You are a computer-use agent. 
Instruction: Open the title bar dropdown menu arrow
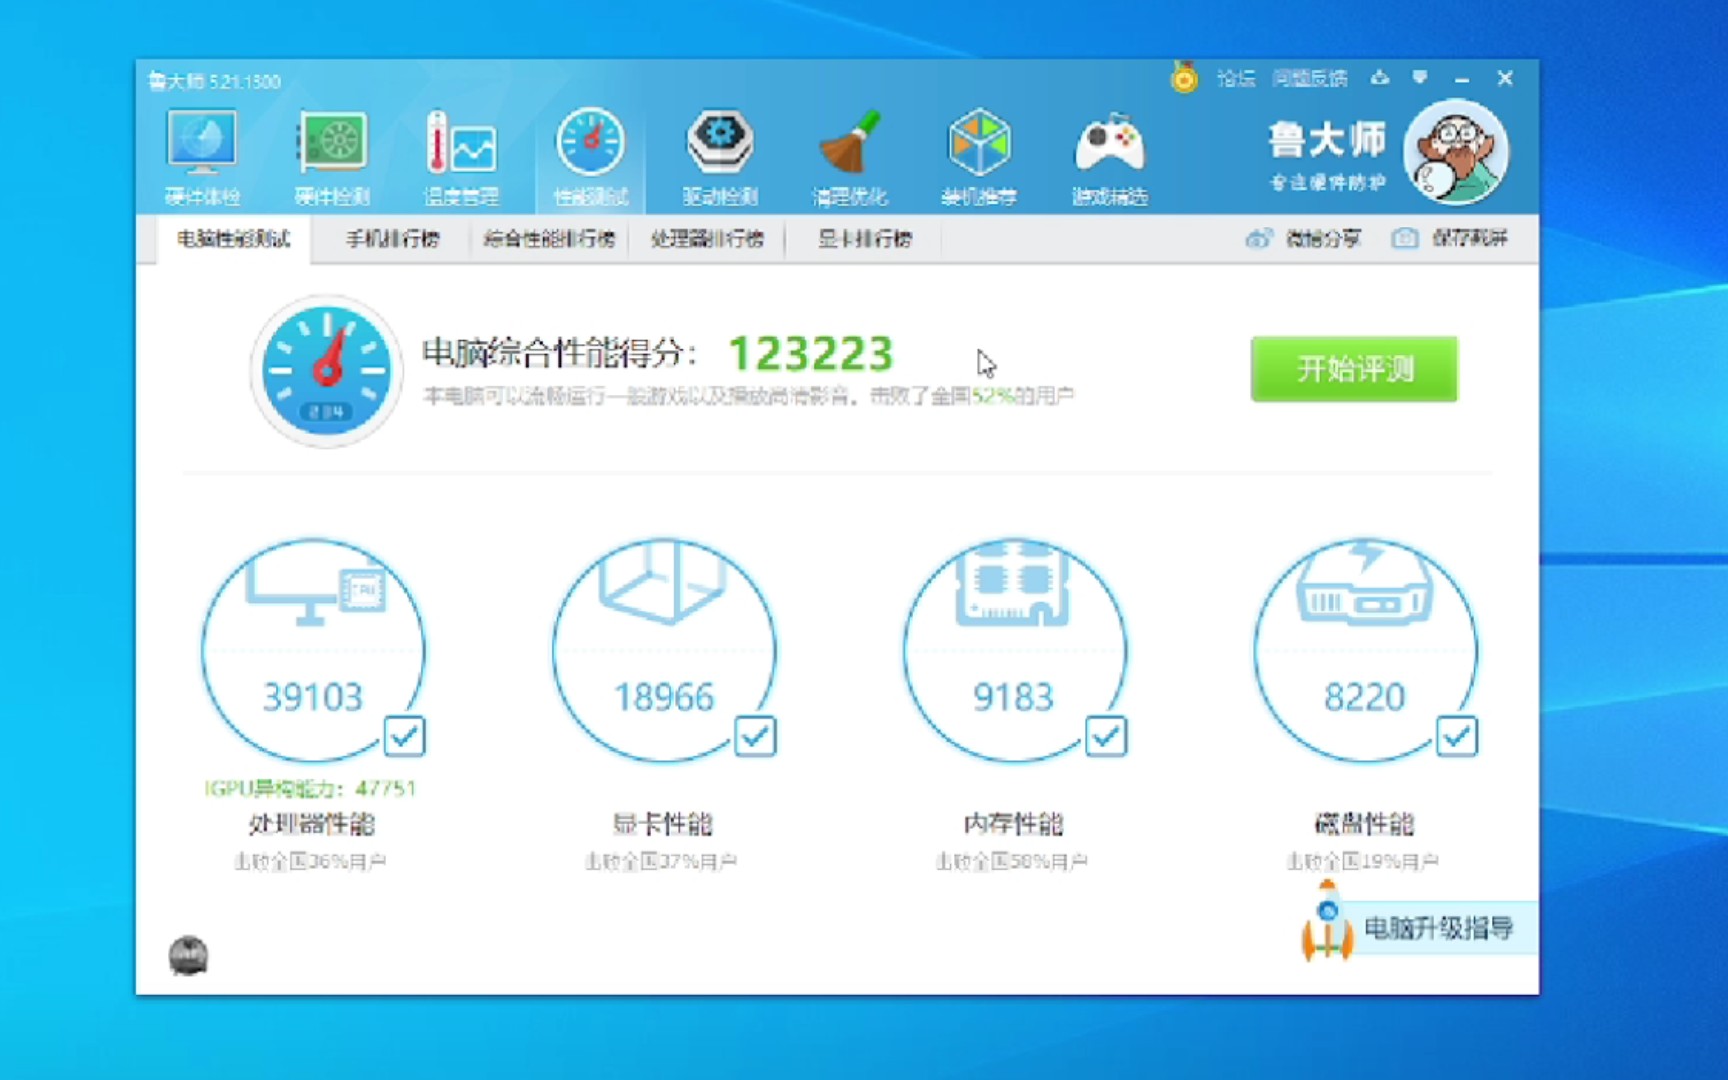coord(1420,78)
